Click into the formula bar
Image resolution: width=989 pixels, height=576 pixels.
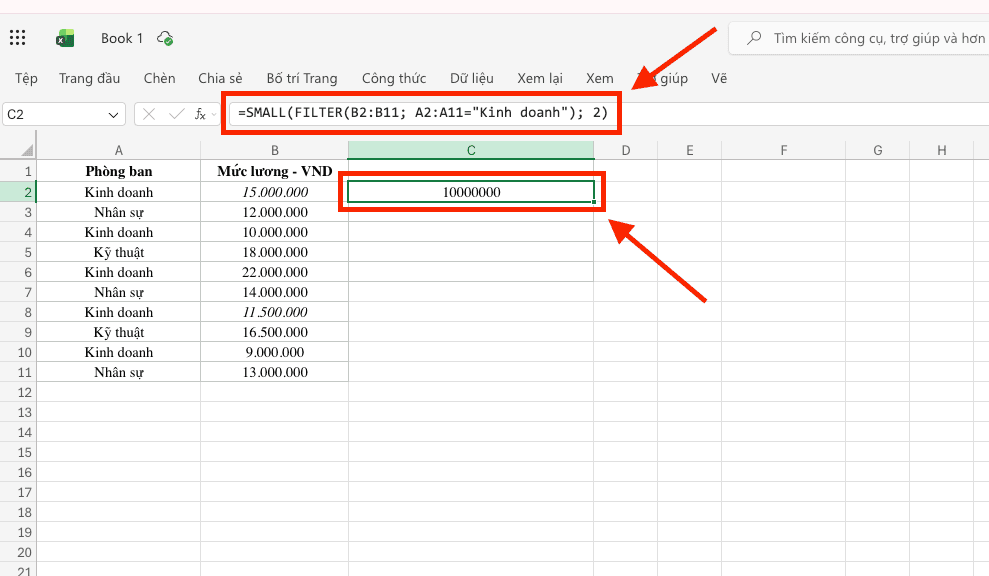click(609, 114)
